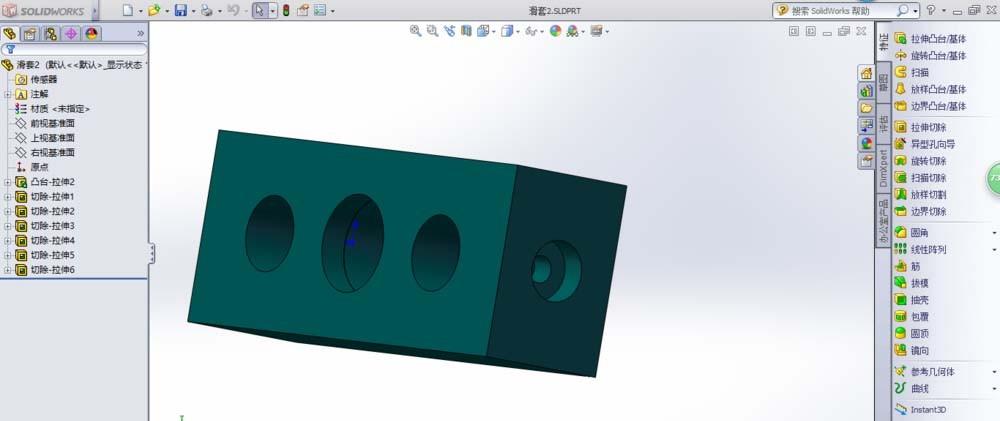Click 圆角 fillet command
This screenshot has height=421, width=1000.
pos(912,233)
